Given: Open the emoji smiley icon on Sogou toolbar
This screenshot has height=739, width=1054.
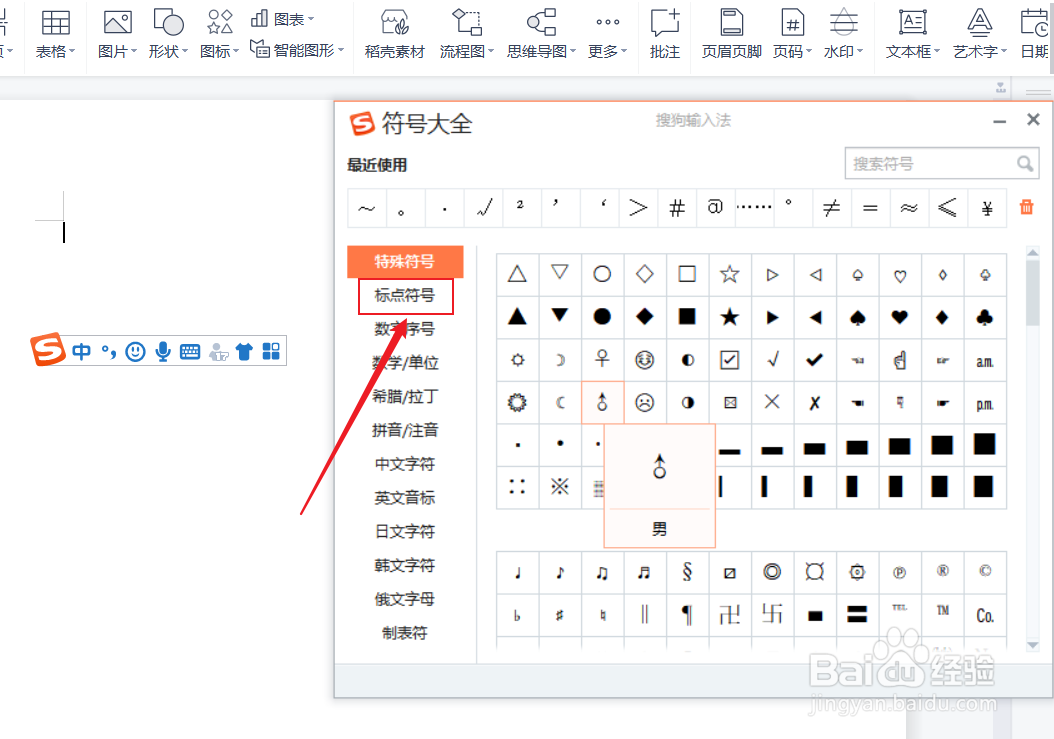Looking at the screenshot, I should (x=135, y=351).
